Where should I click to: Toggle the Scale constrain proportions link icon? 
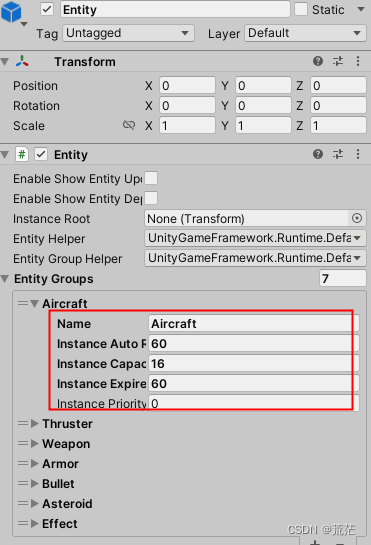[129, 125]
